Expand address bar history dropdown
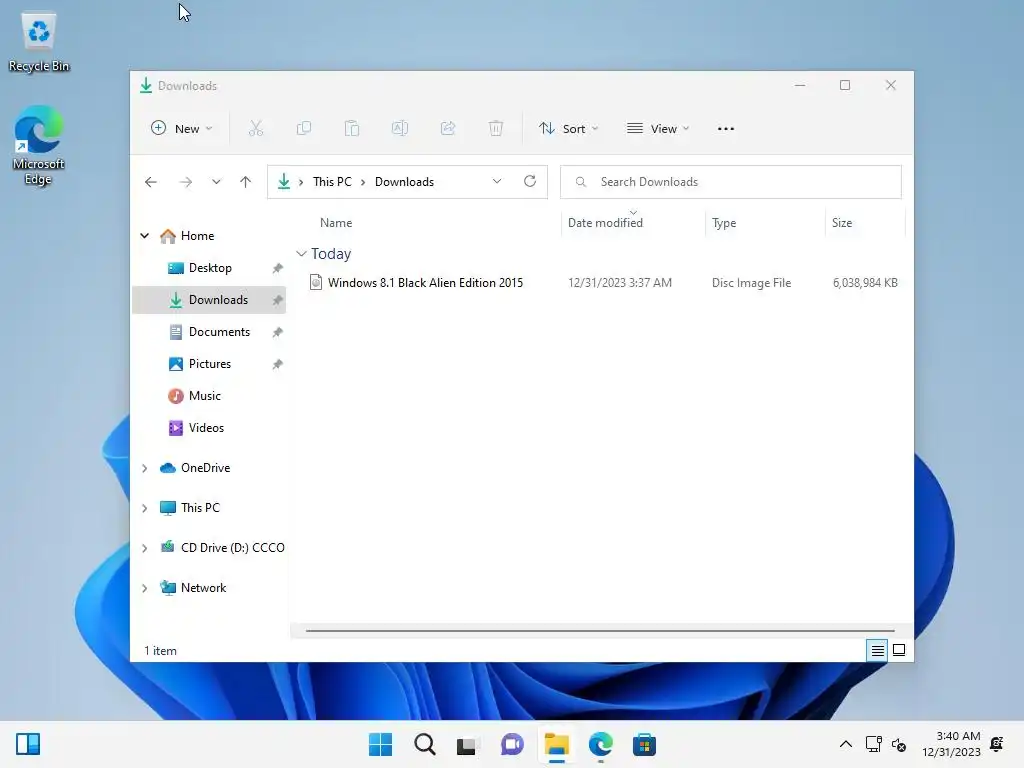 [x=497, y=181]
